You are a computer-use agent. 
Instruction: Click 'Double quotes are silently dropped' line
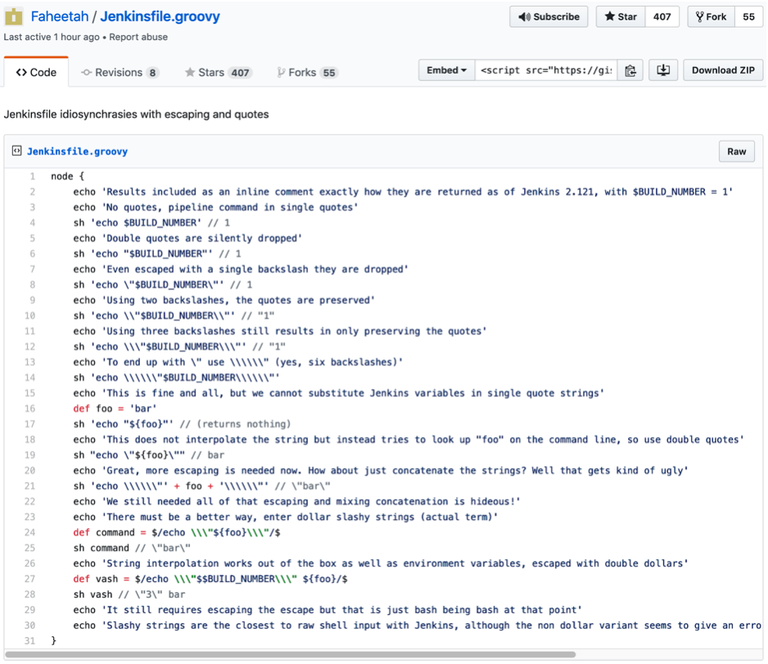tap(188, 238)
